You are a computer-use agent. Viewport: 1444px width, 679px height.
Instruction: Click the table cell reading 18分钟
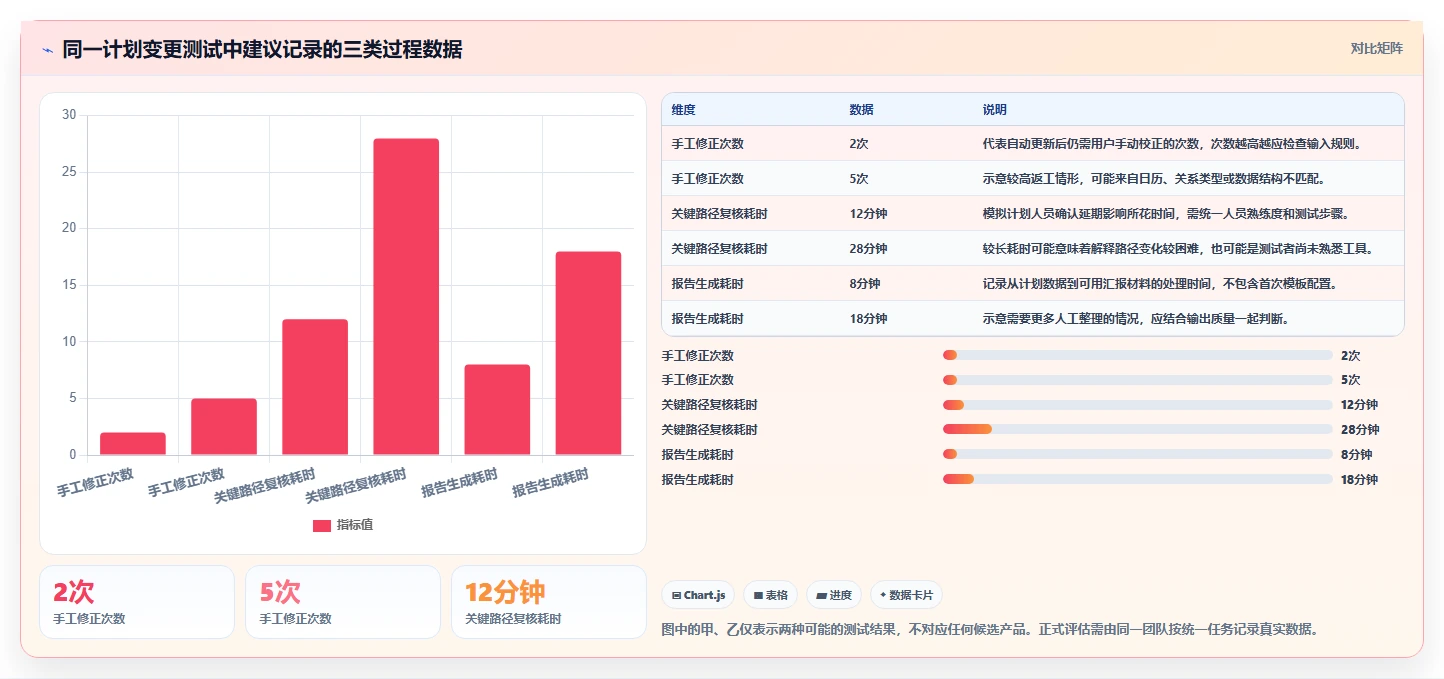[868, 319]
